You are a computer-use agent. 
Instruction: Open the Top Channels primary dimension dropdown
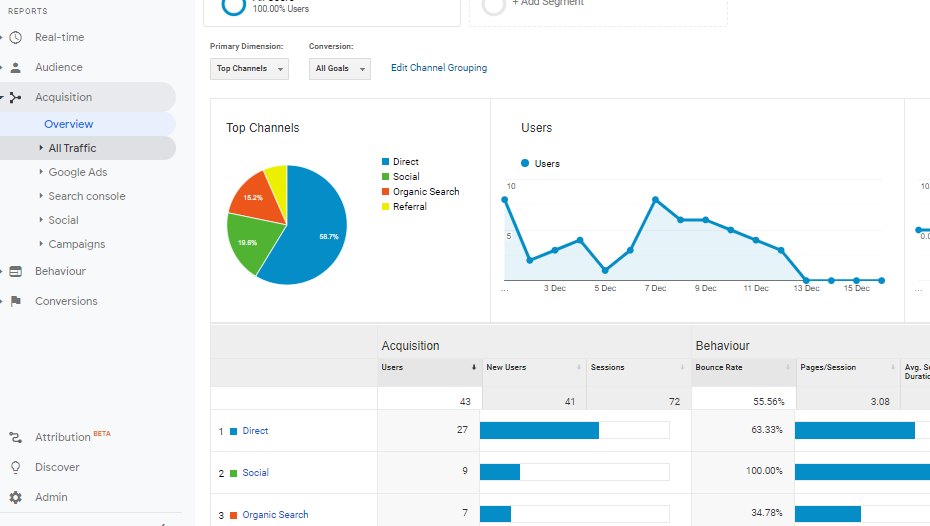click(249, 69)
